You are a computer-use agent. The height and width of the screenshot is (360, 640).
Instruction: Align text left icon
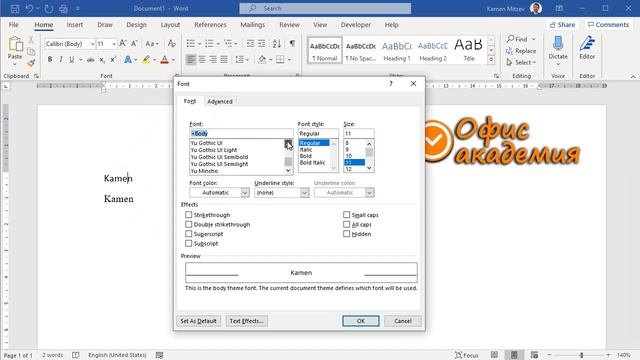pyautogui.click(x=191, y=60)
